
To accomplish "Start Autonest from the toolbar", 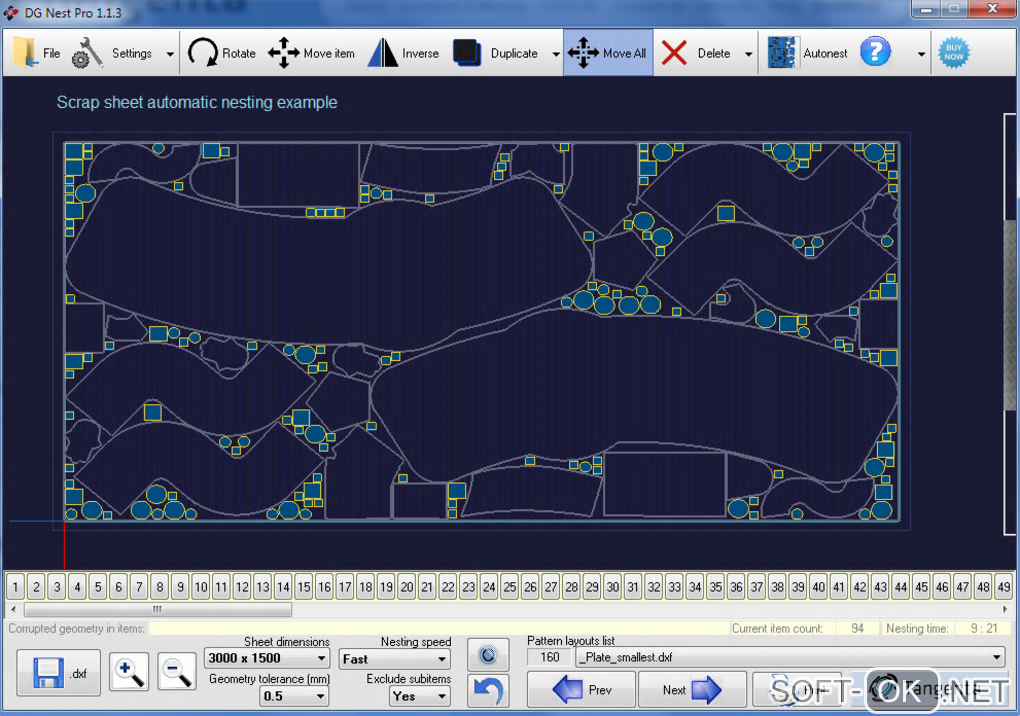I will [x=783, y=53].
